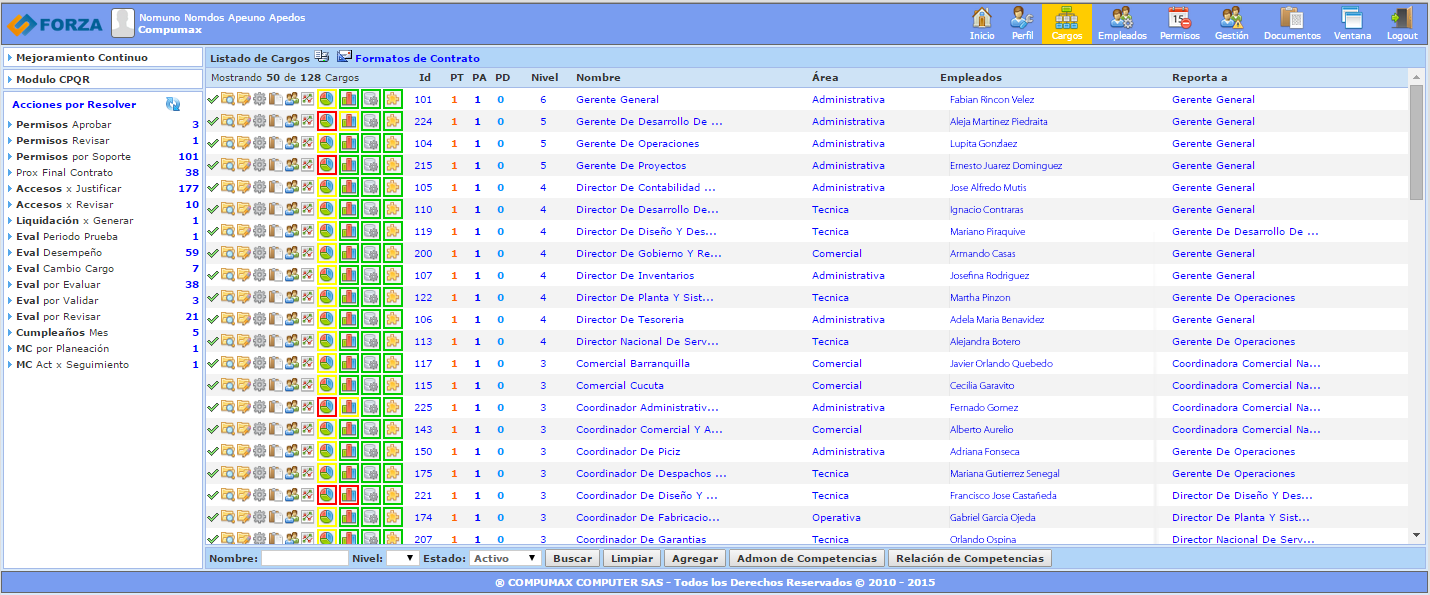Image resolution: width=1430 pixels, height=595 pixels.
Task: Open the Ventana menu
Action: pos(1352,24)
